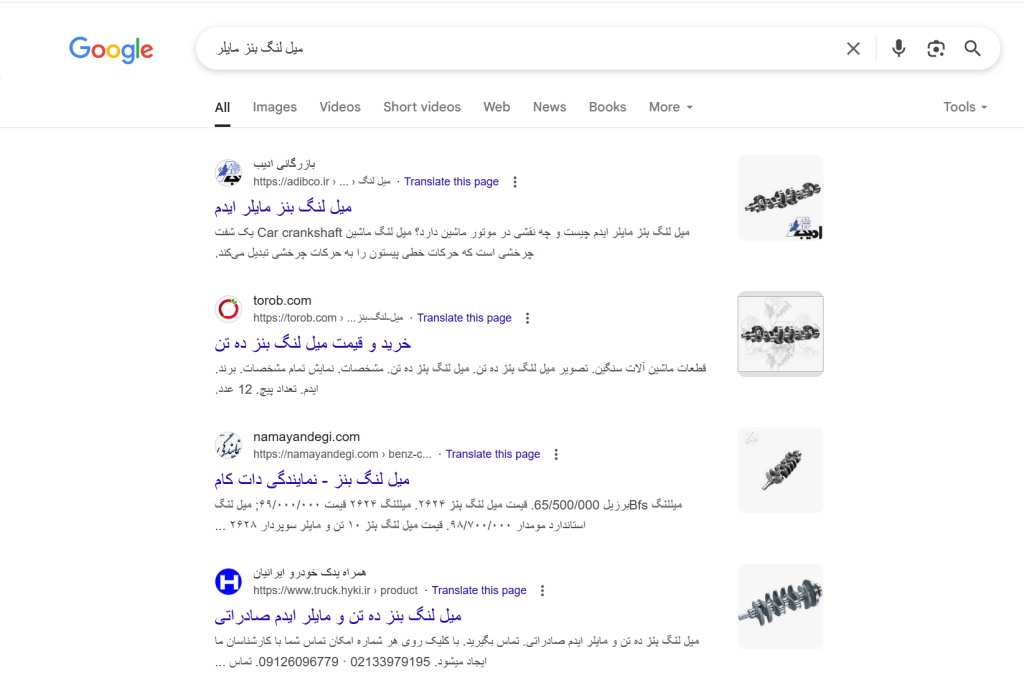Image resolution: width=1024 pixels, height=693 pixels.
Task: Click site name 'namayandegi.com'
Action: pyautogui.click(x=306, y=436)
